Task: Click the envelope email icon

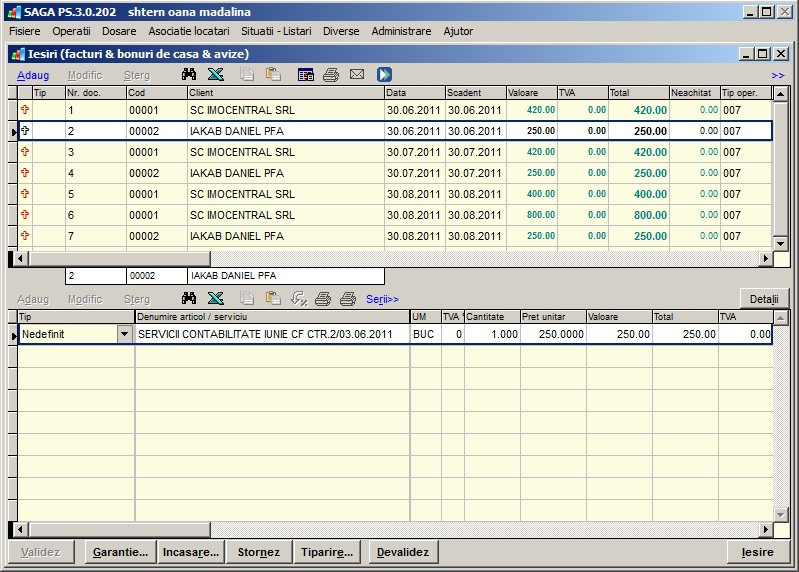Action: 357,74
